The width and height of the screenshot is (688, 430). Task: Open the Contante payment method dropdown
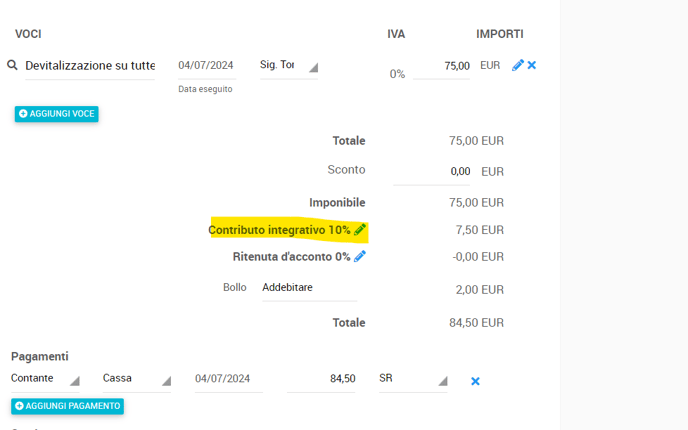click(x=45, y=379)
